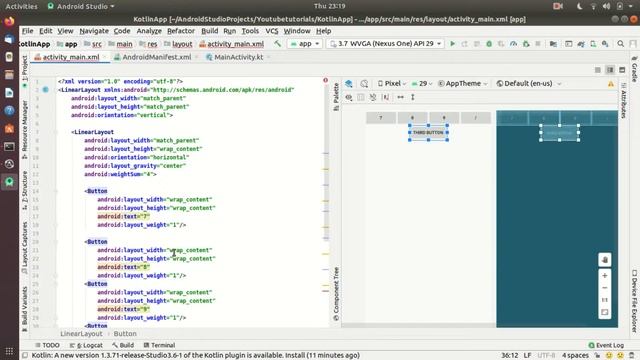640x360 pixels.
Task: Open the Terminal tool window button
Action: (159, 345)
